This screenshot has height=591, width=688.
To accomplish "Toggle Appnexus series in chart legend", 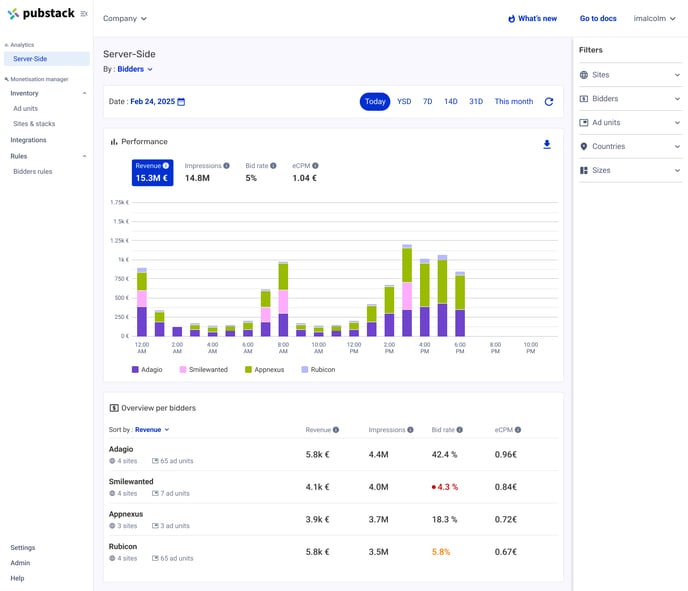I will click(x=265, y=370).
